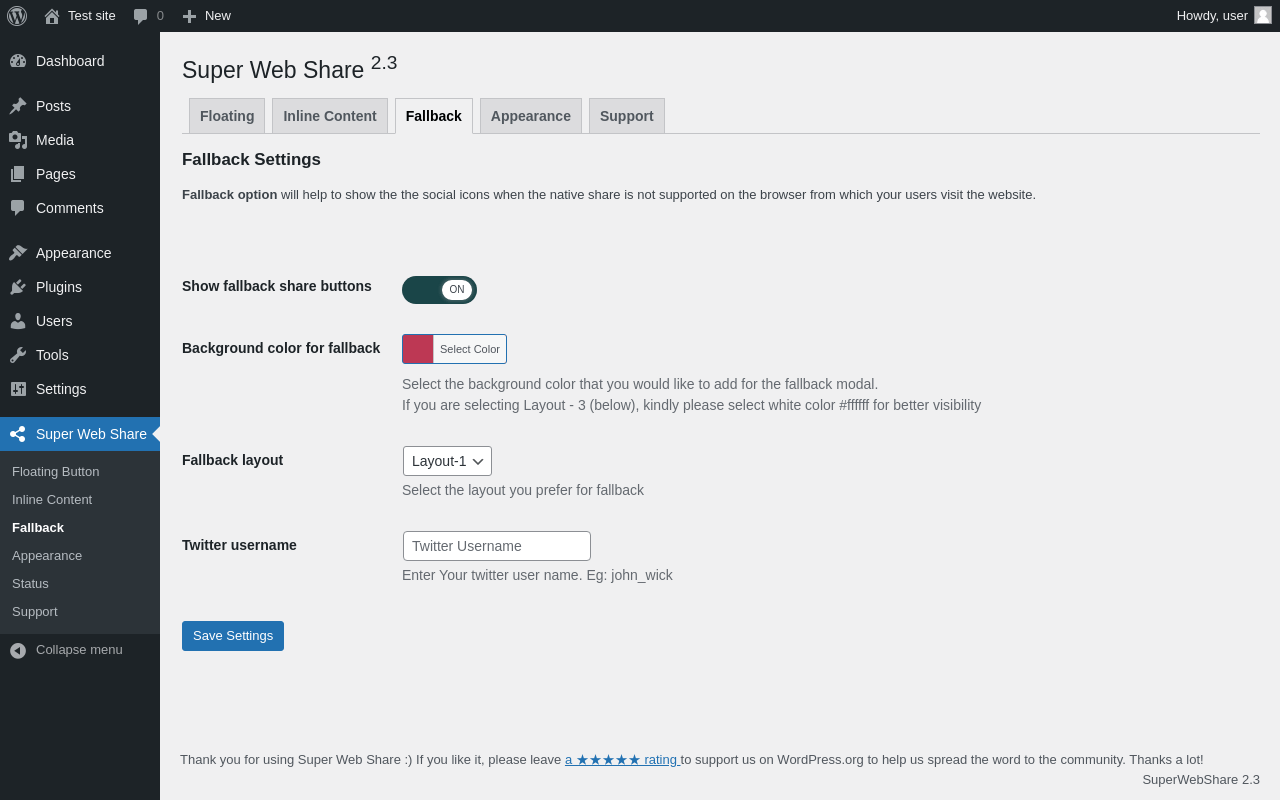
Task: Switch to the Inline Content tab
Action: [330, 116]
